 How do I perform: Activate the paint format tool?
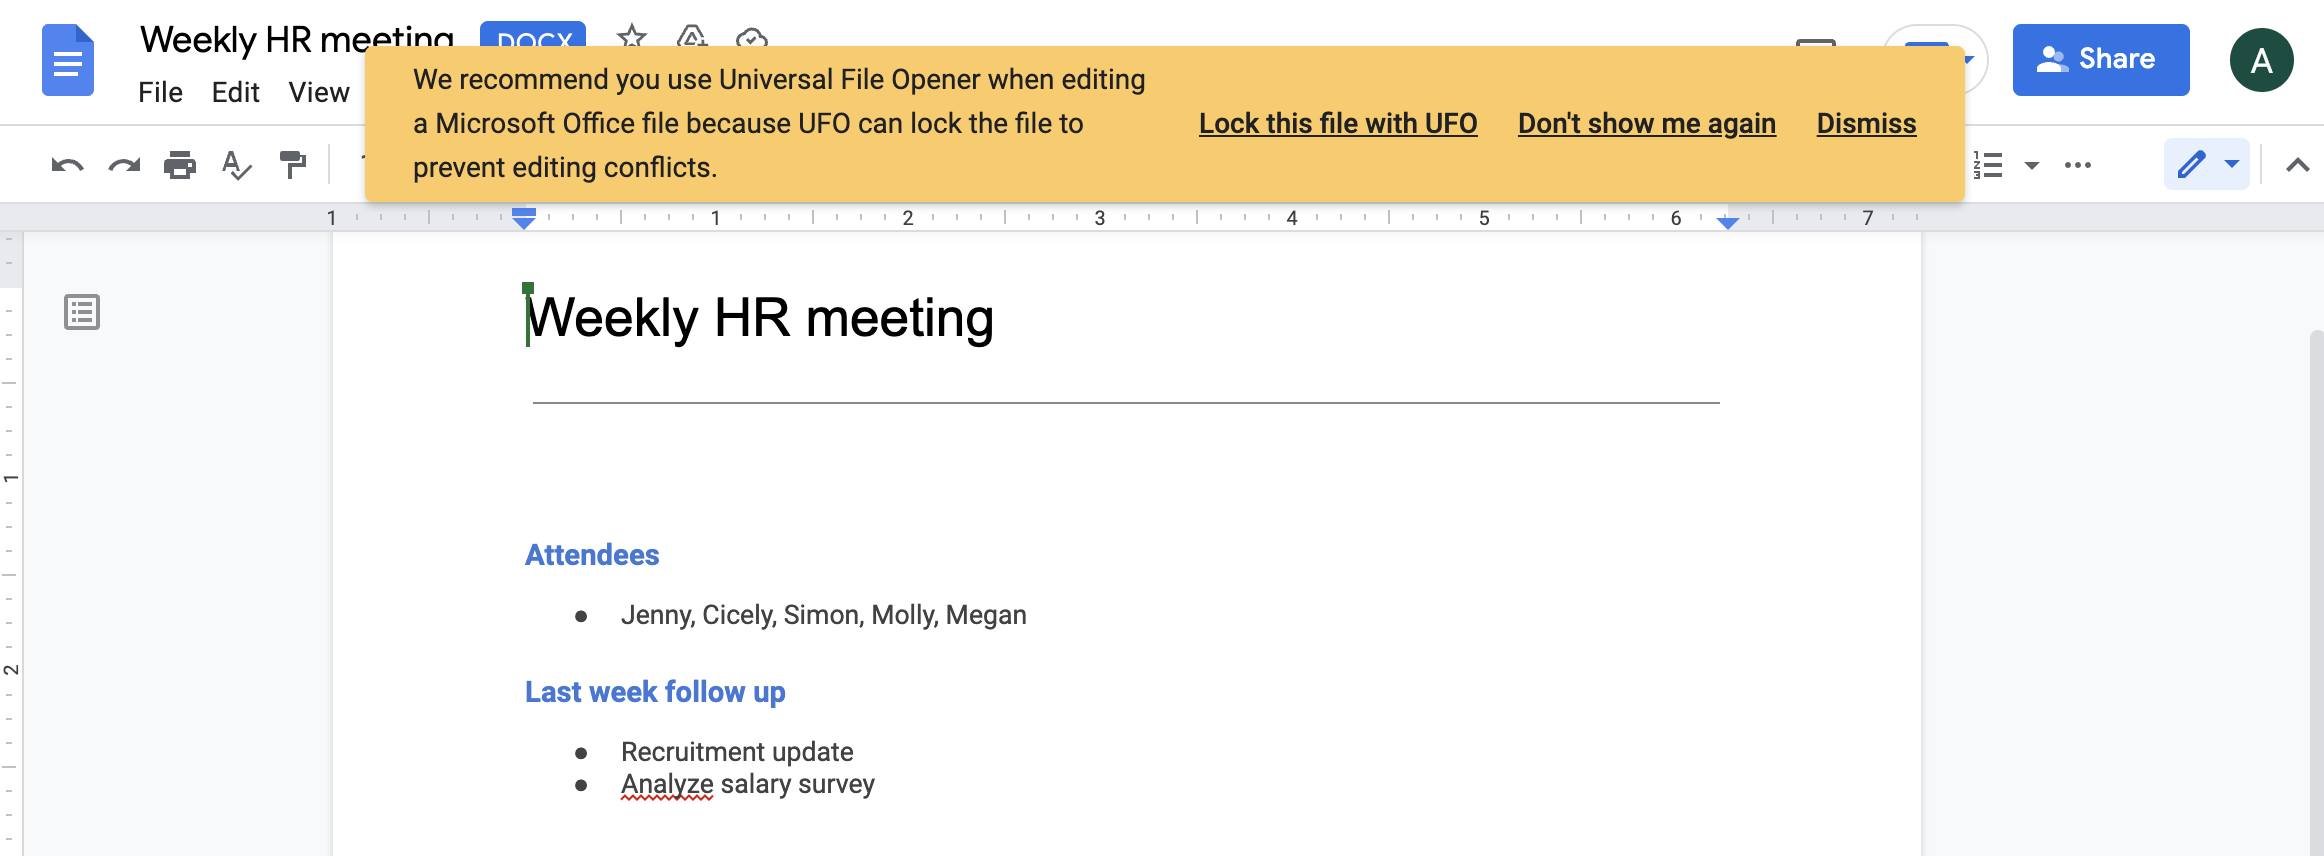293,165
